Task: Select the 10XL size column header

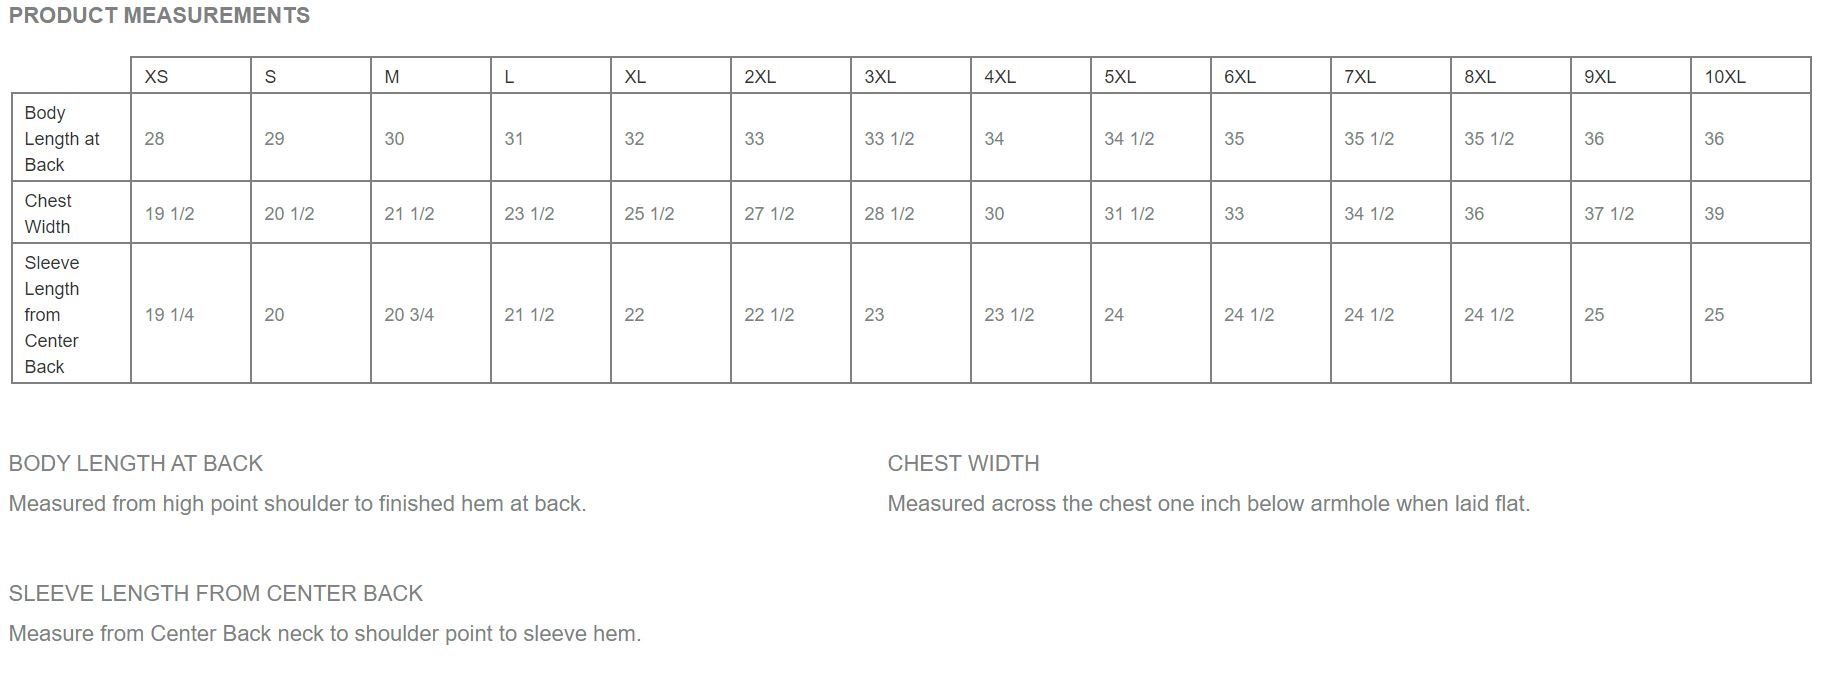Action: [x=1725, y=77]
